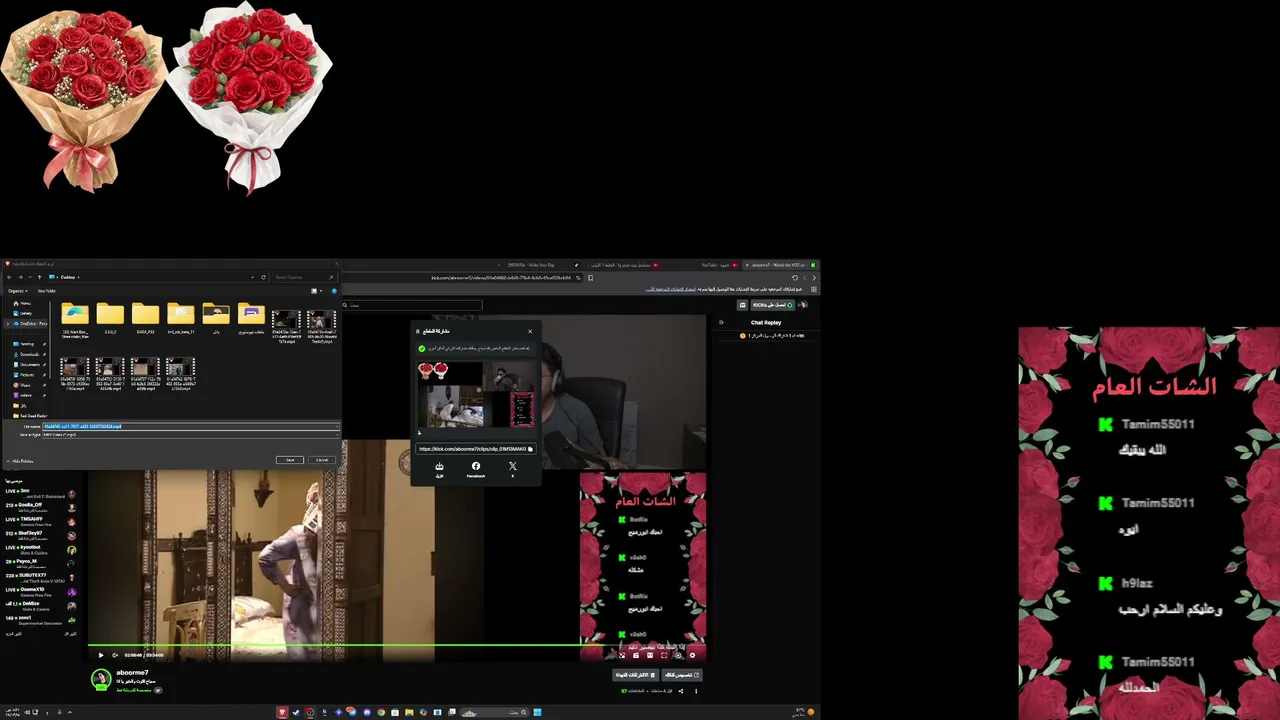Image resolution: width=1280 pixels, height=720 pixels.
Task: Share the clip on X
Action: pos(513,469)
